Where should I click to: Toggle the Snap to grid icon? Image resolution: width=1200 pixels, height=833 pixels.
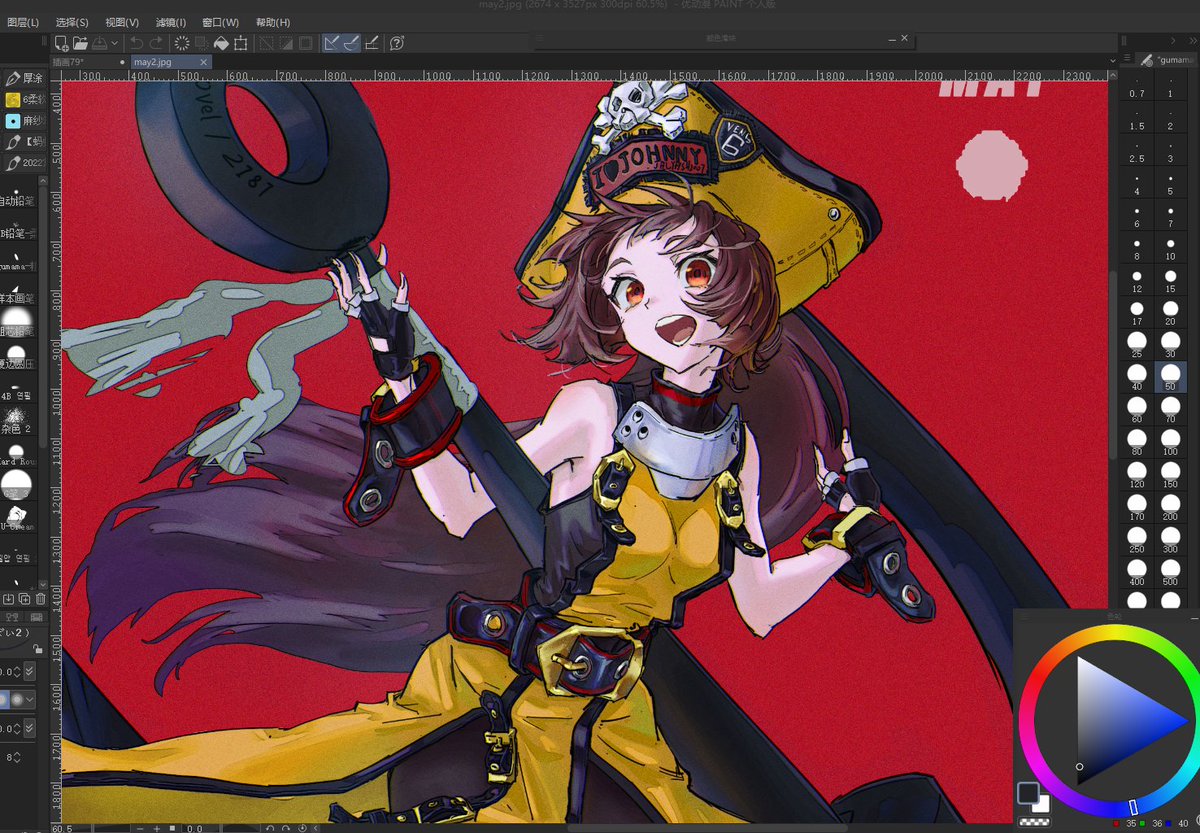[x=372, y=43]
